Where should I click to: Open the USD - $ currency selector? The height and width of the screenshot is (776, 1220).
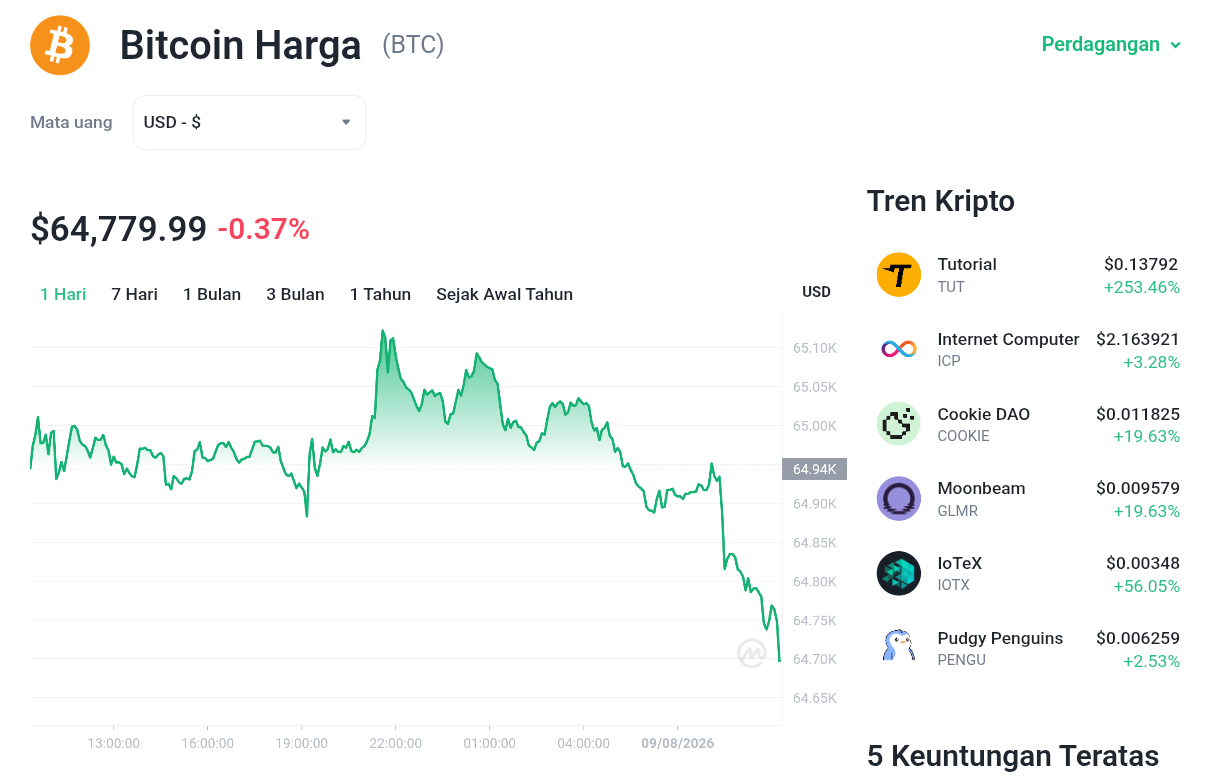249,122
